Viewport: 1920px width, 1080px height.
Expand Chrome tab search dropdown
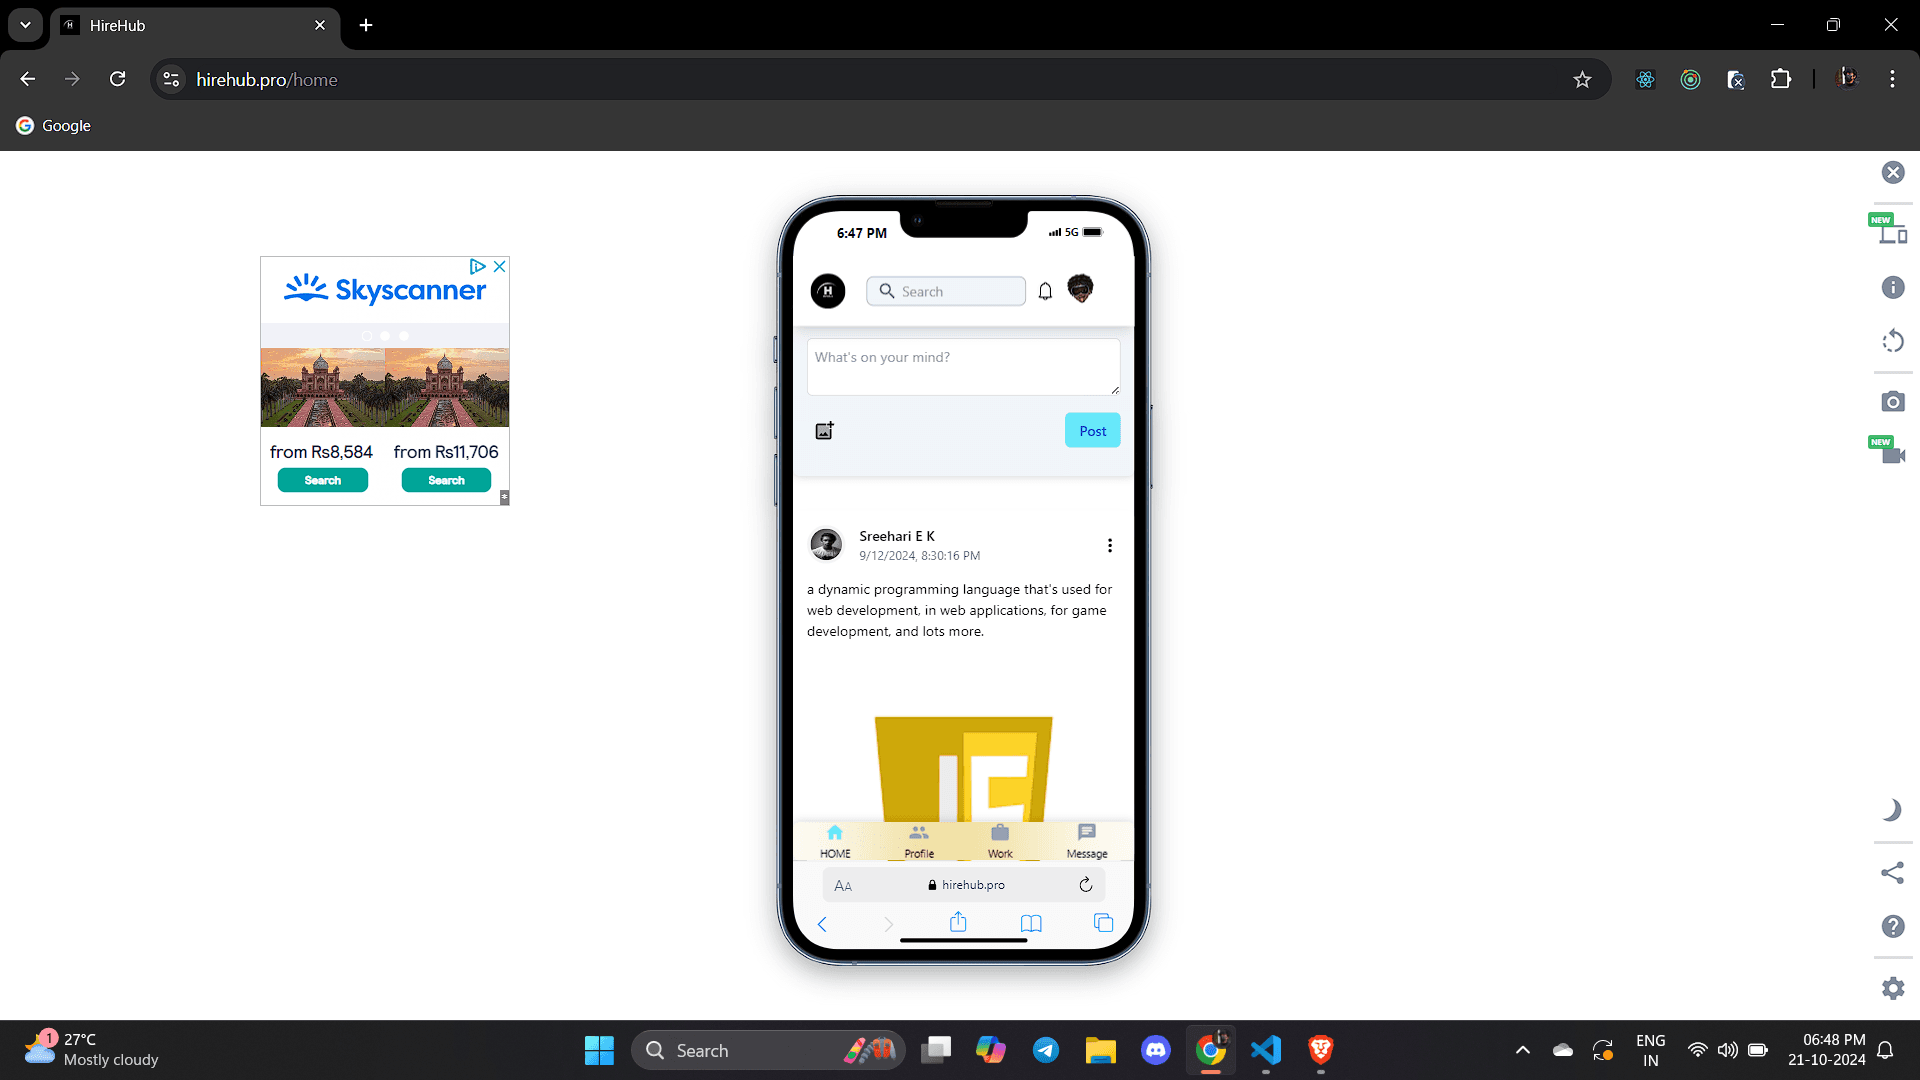[x=25, y=25]
